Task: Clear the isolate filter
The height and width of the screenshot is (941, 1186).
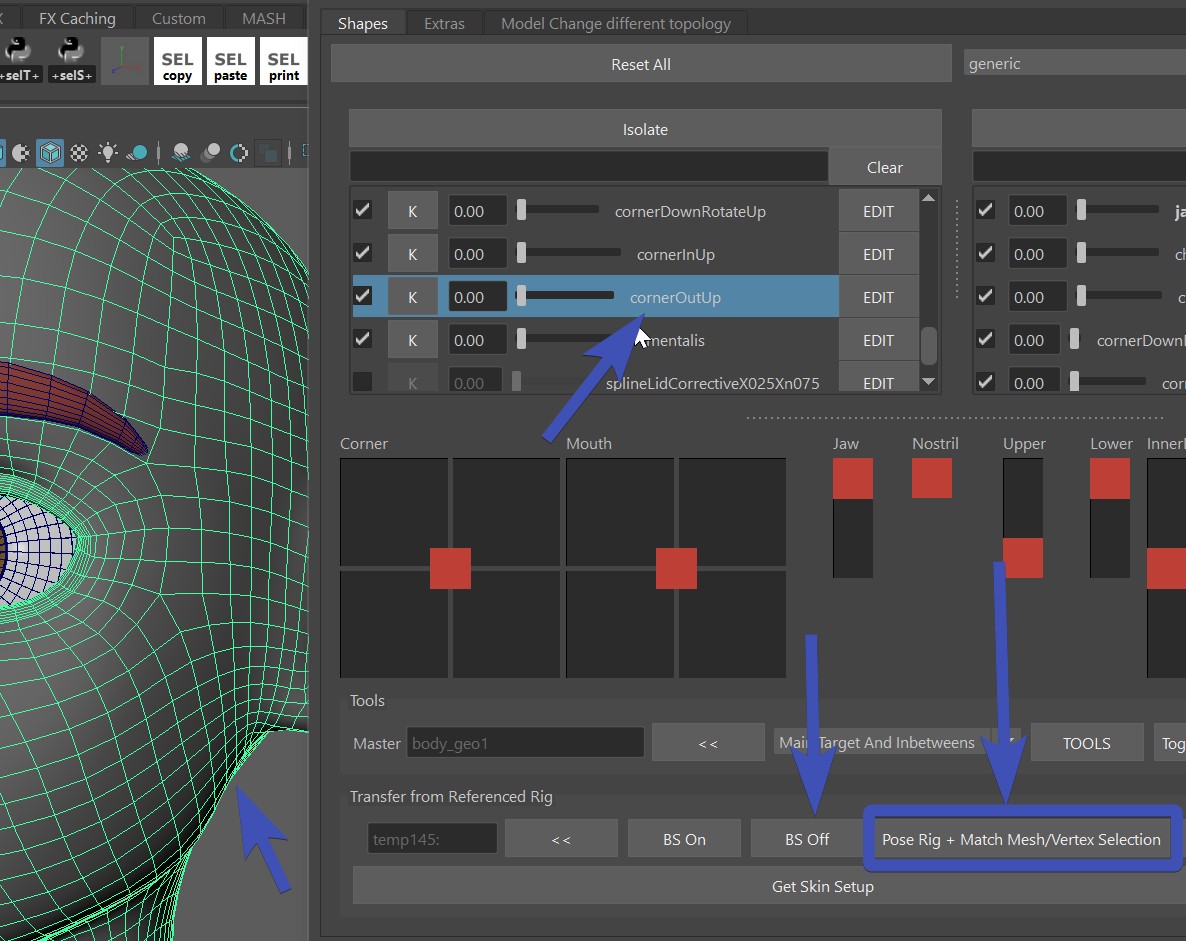Action: (885, 167)
